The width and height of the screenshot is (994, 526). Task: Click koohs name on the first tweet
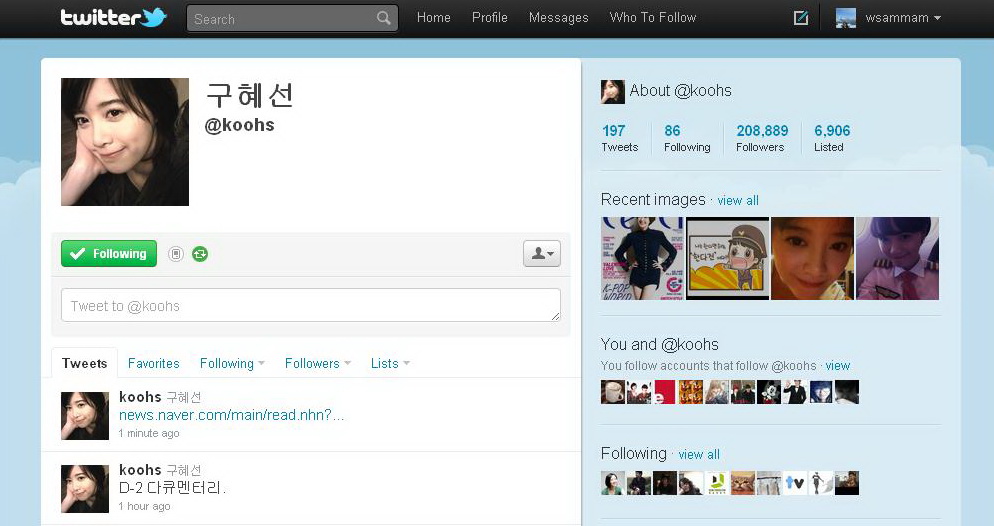point(140,397)
